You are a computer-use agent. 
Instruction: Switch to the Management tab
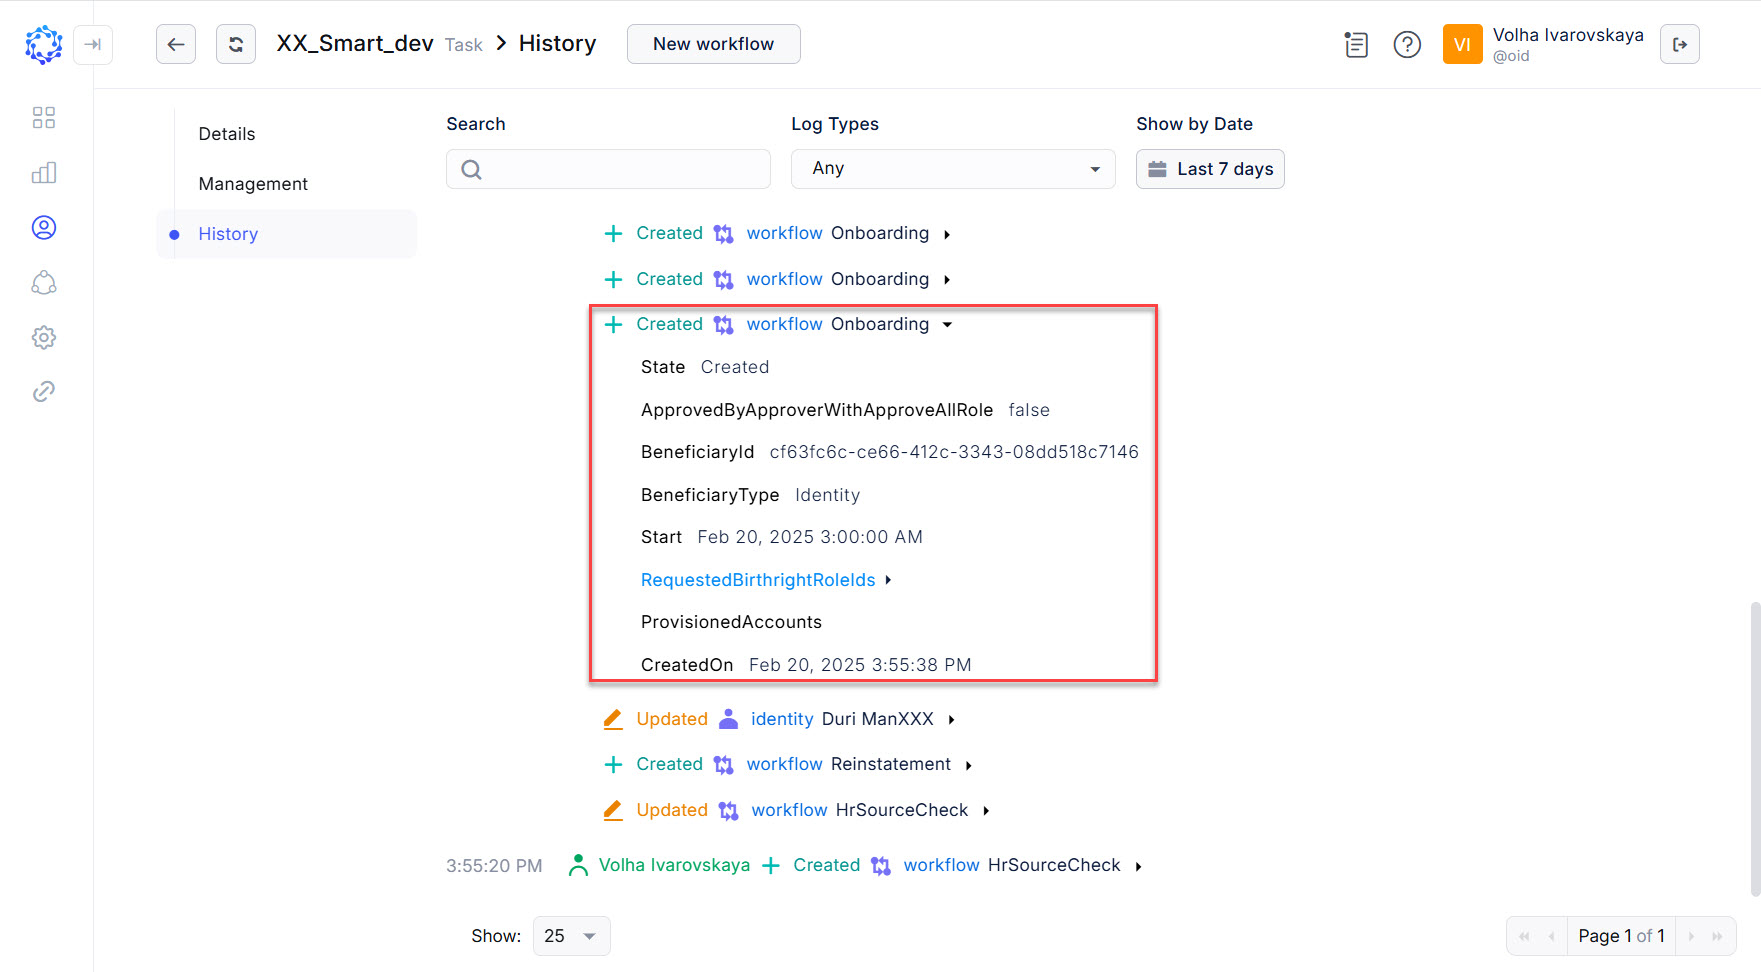click(x=252, y=183)
